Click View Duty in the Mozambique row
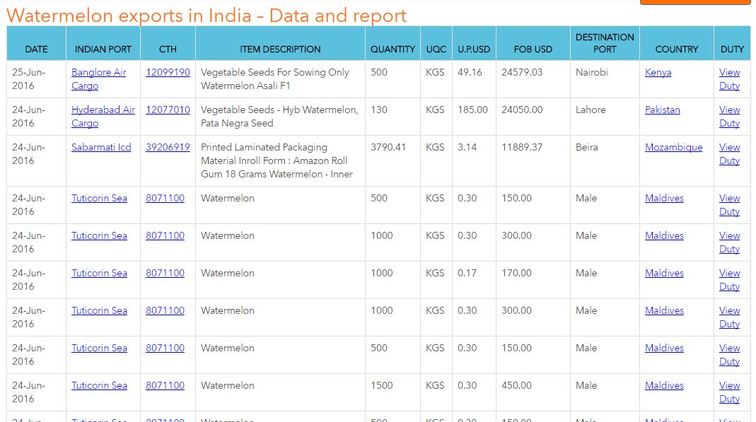Viewport: 756px width, 422px height. point(729,154)
